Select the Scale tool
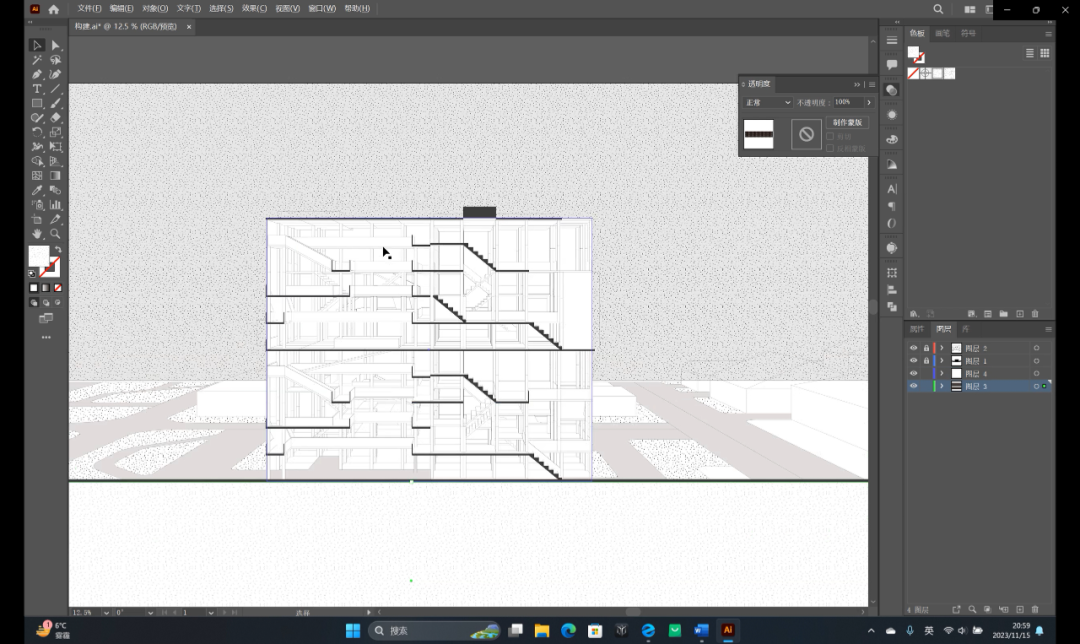This screenshot has width=1080, height=644. click(56, 132)
